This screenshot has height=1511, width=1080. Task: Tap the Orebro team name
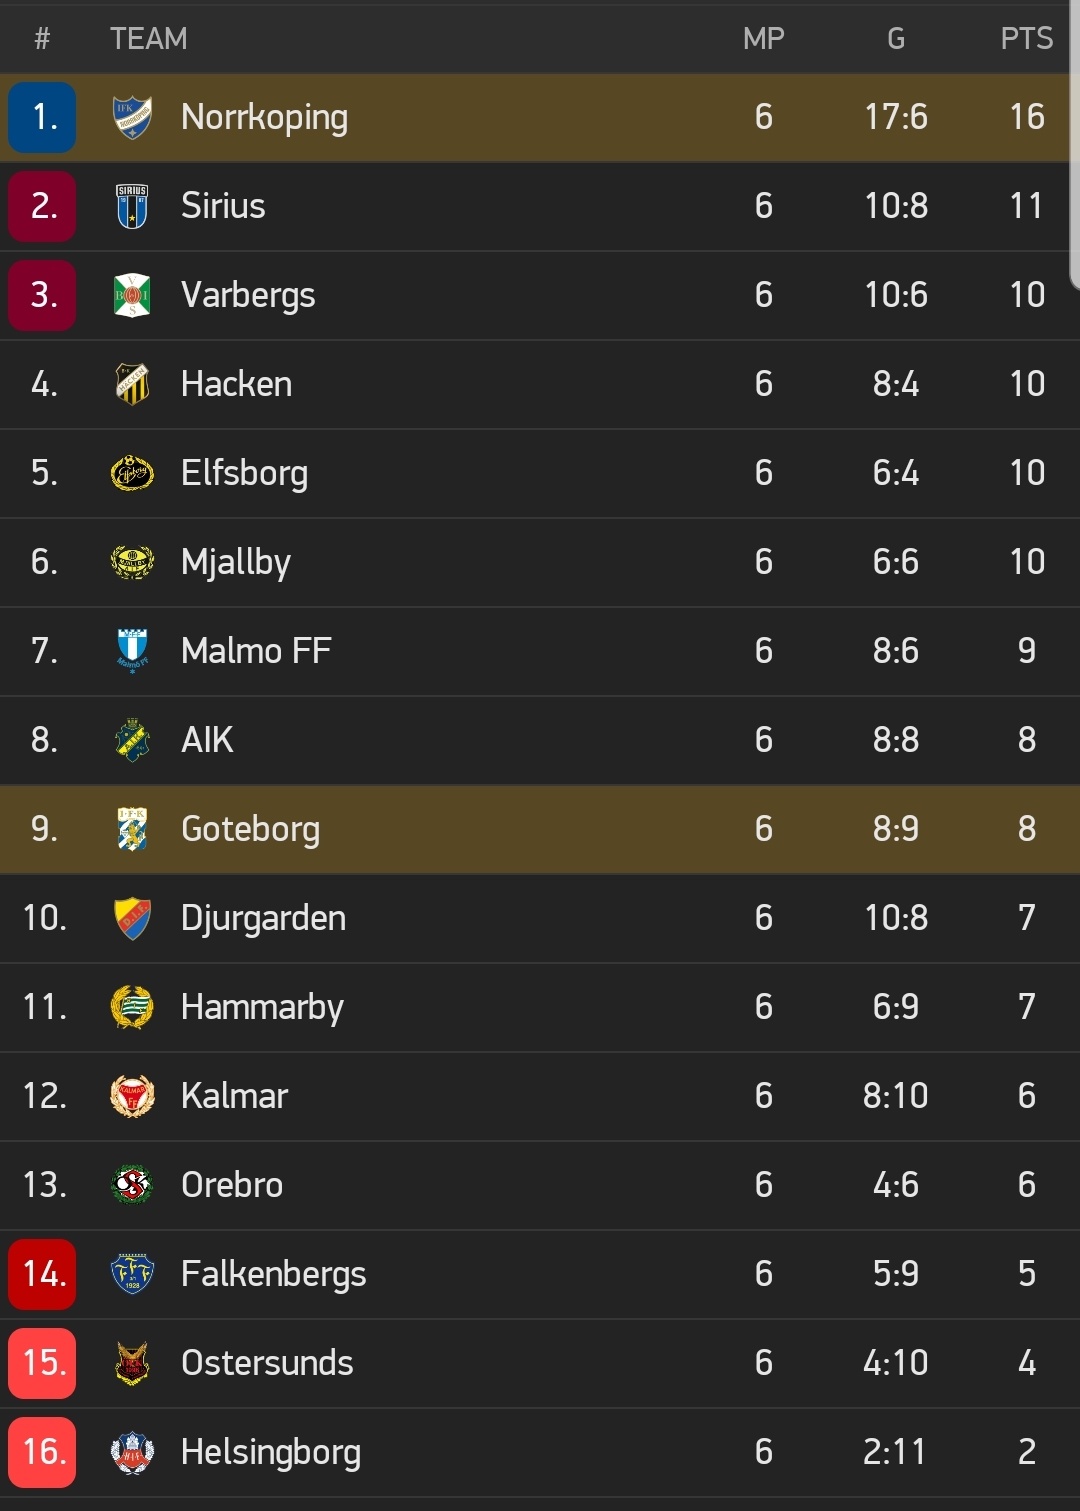(232, 1185)
